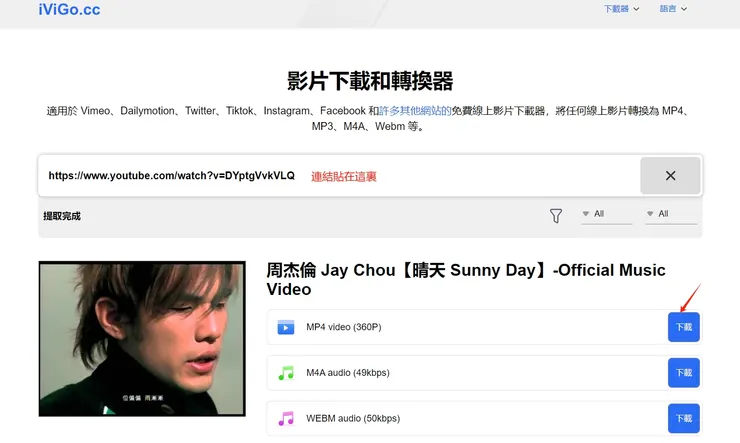Image resolution: width=740 pixels, height=443 pixels.
Task: Click the video title 周杰倫 Jay Chou text
Action: coord(466,279)
